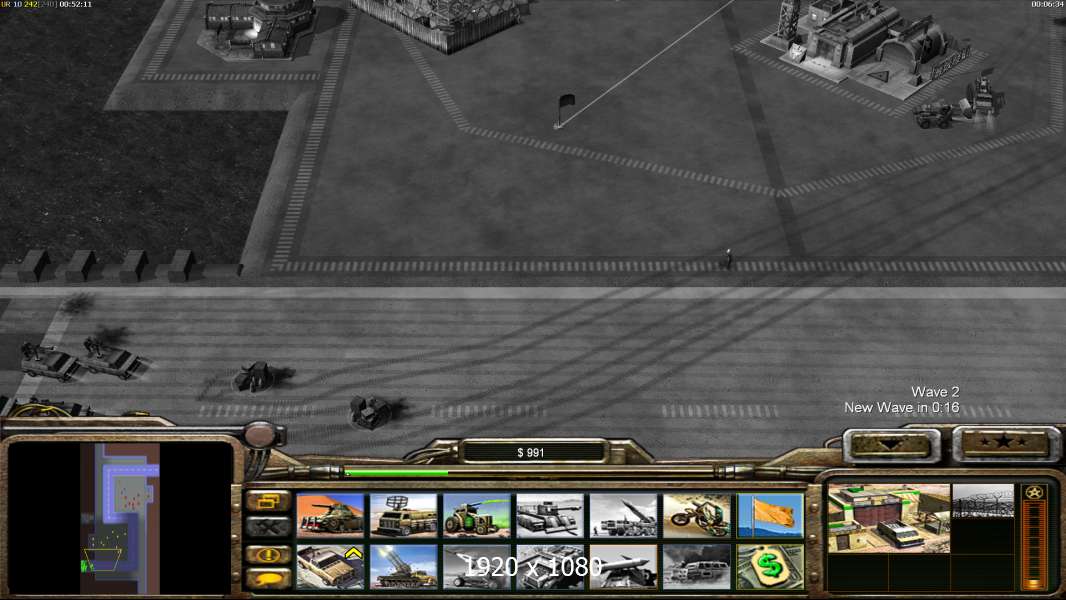Open chat with speech bubble button
Image resolution: width=1066 pixels, height=600 pixels.
269,579
